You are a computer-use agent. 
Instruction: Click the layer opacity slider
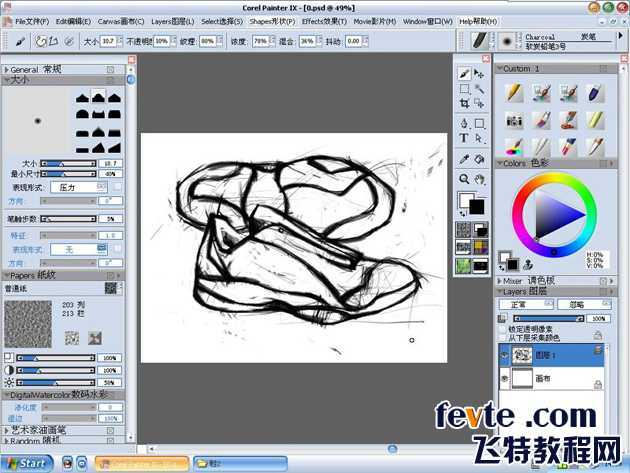[x=549, y=318]
